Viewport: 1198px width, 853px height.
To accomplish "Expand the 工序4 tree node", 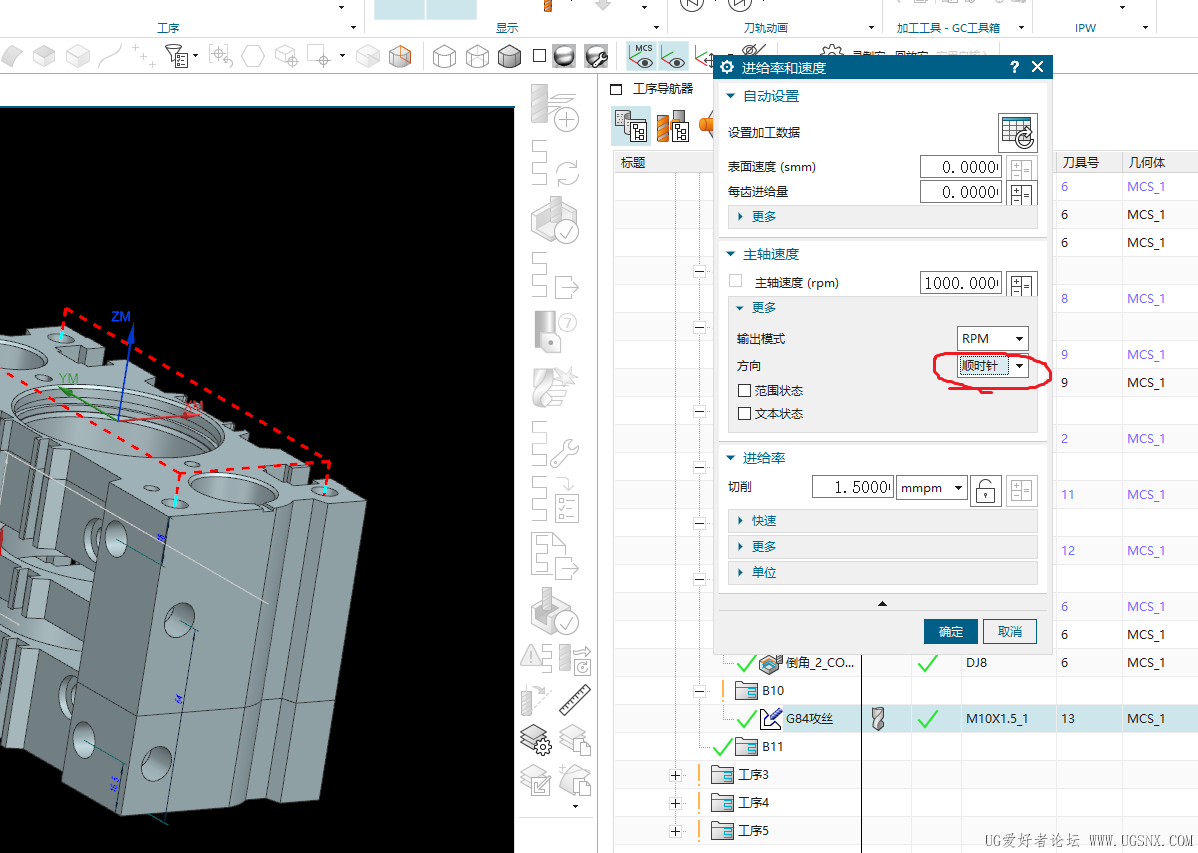I will [x=675, y=803].
